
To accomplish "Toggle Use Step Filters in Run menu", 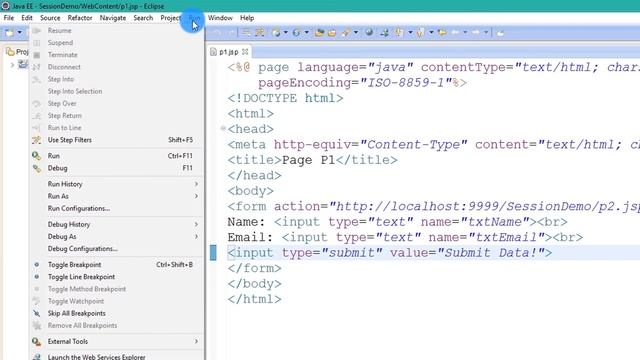I will pyautogui.click(x=117, y=140).
